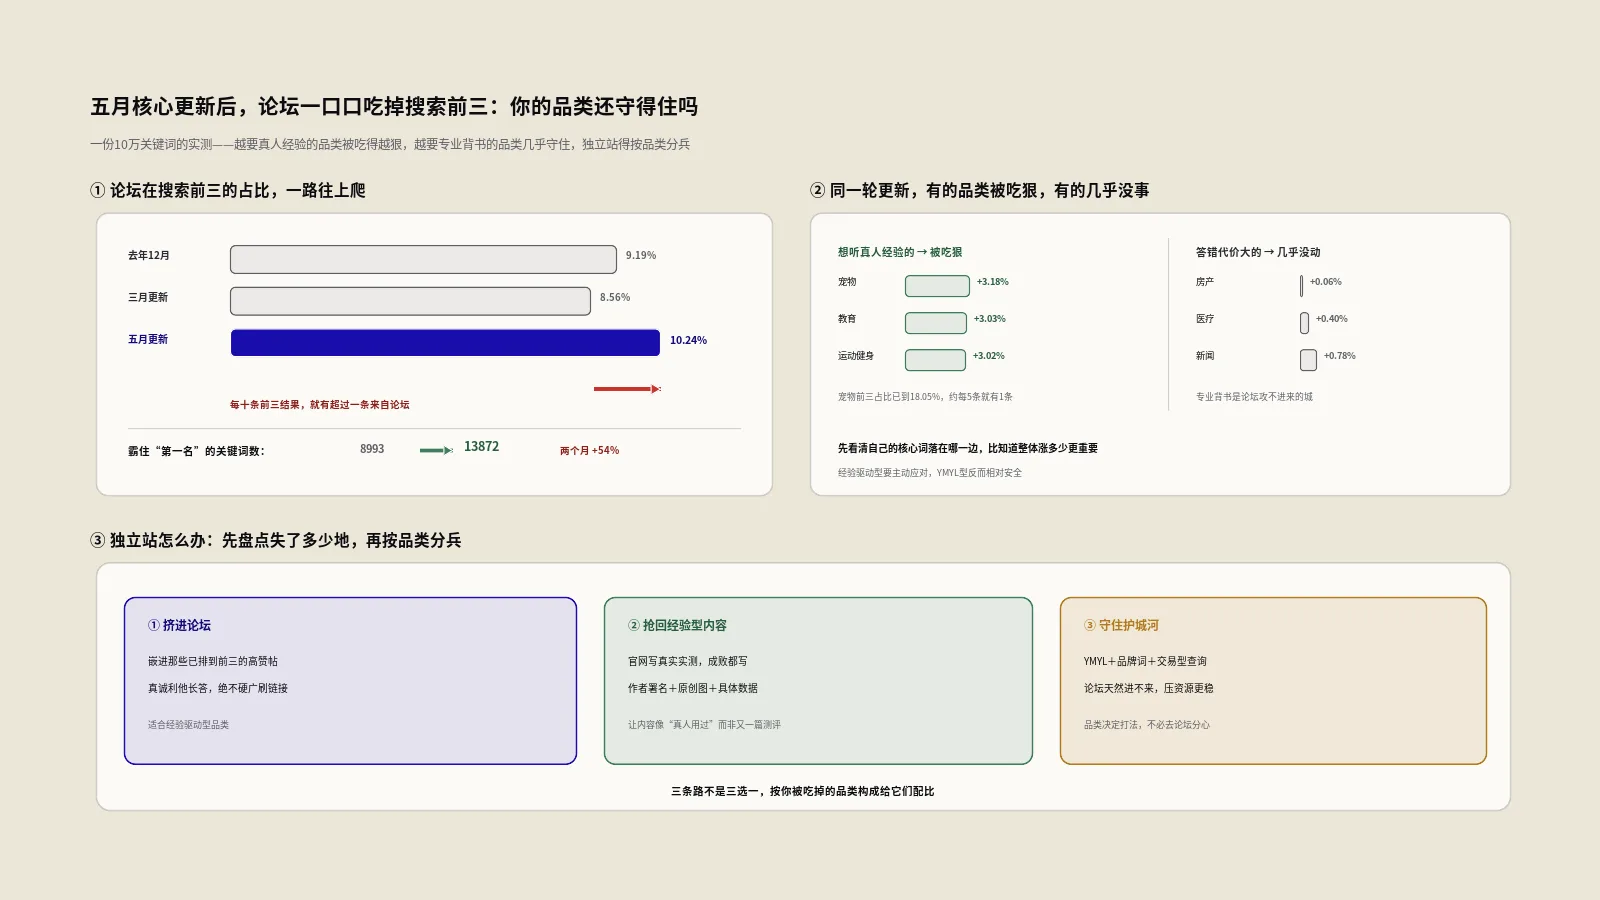Click the '+0.06%' value
Screen dimensions: 1600x900
[x=1326, y=282]
